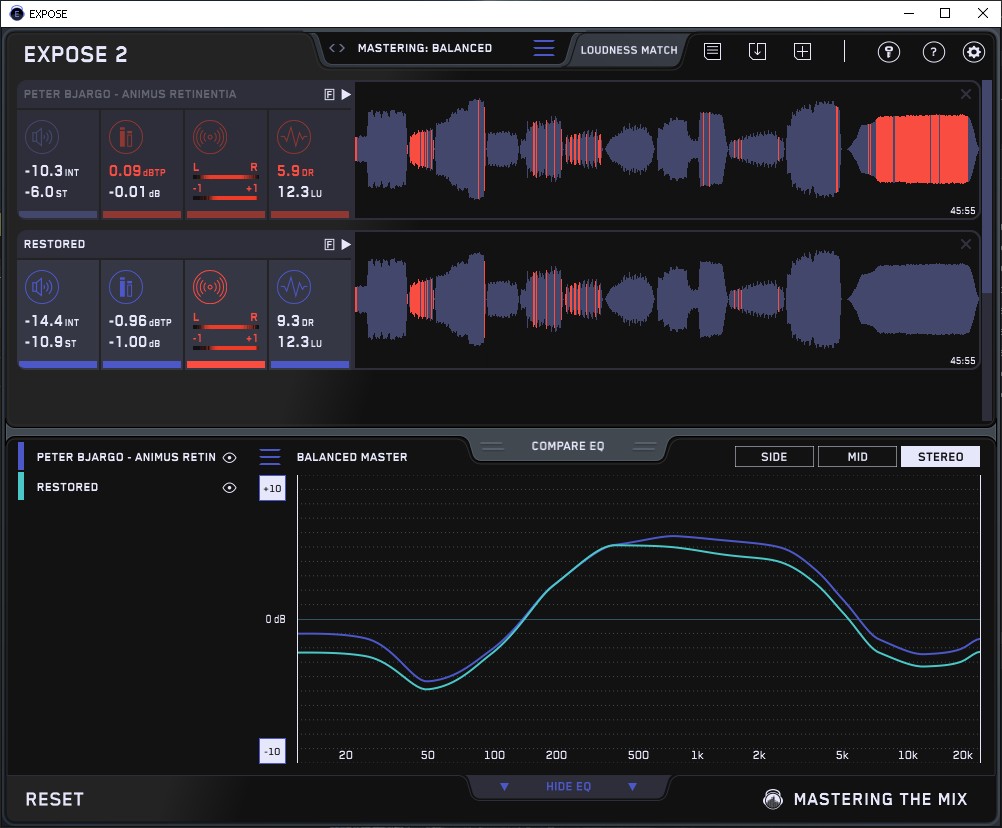Screen dimensions: 1002x828
Task: Select the stereo phase icon on RESTORED track
Action: 210,287
